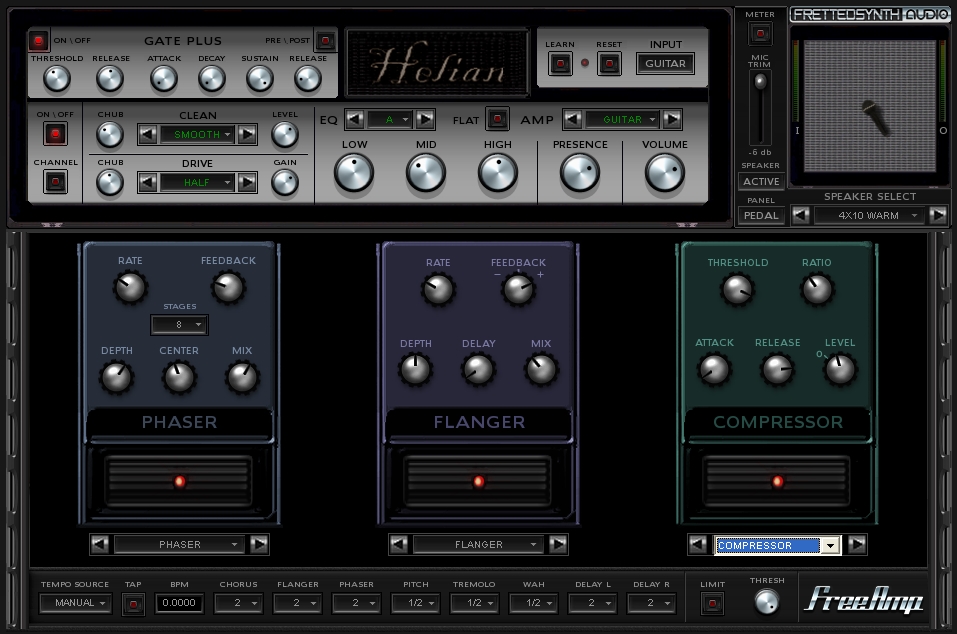This screenshot has width=957, height=634.
Task: Go to next effect in Phaser slot
Action: pyautogui.click(x=259, y=544)
